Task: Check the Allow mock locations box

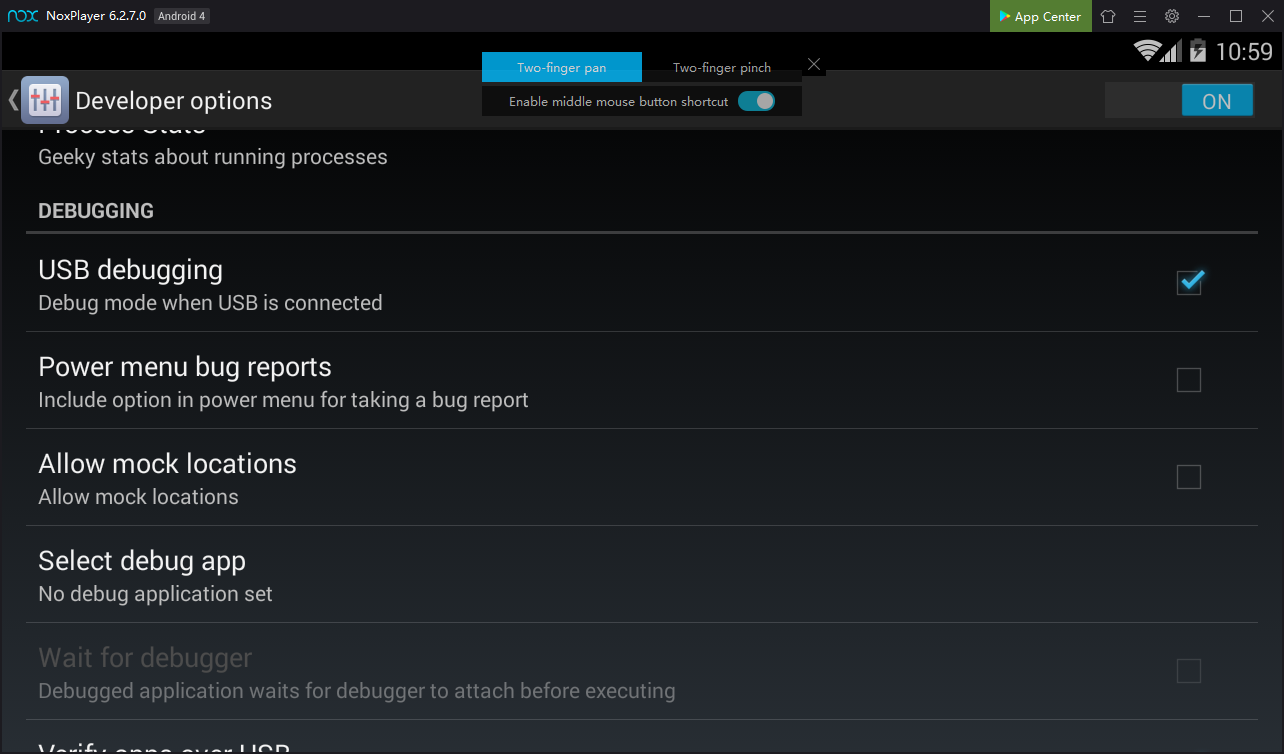Action: coord(1189,477)
